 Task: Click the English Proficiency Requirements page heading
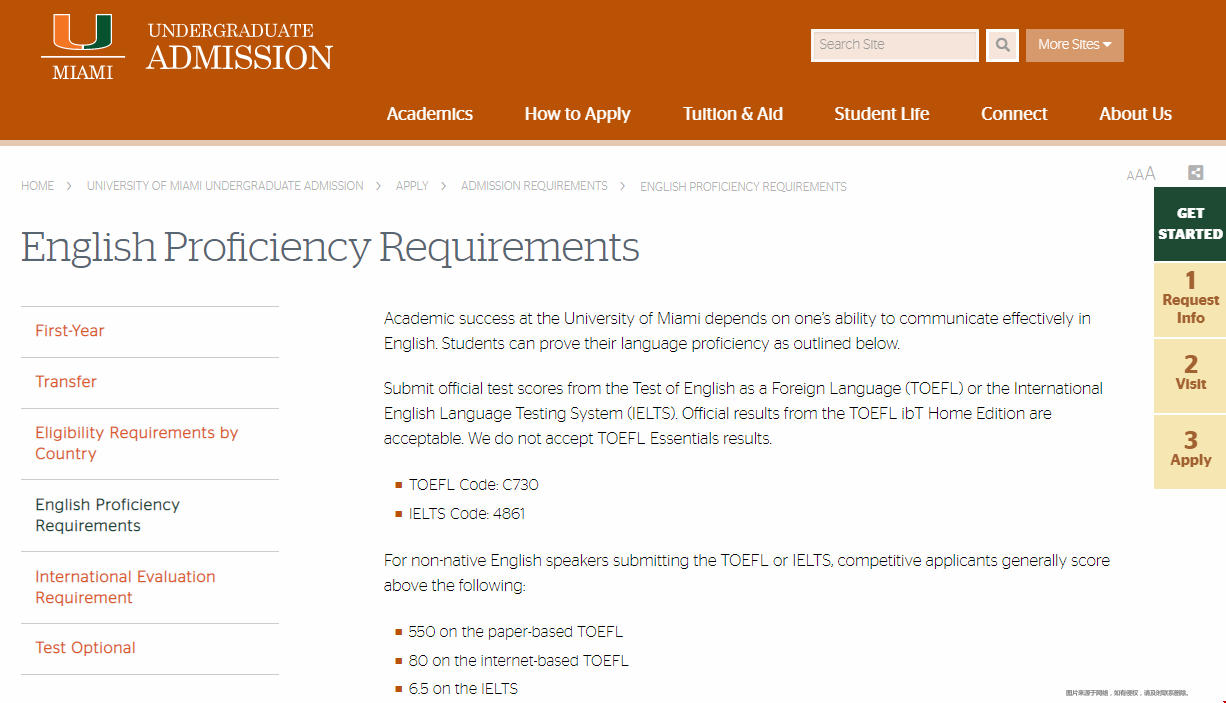pyautogui.click(x=330, y=248)
